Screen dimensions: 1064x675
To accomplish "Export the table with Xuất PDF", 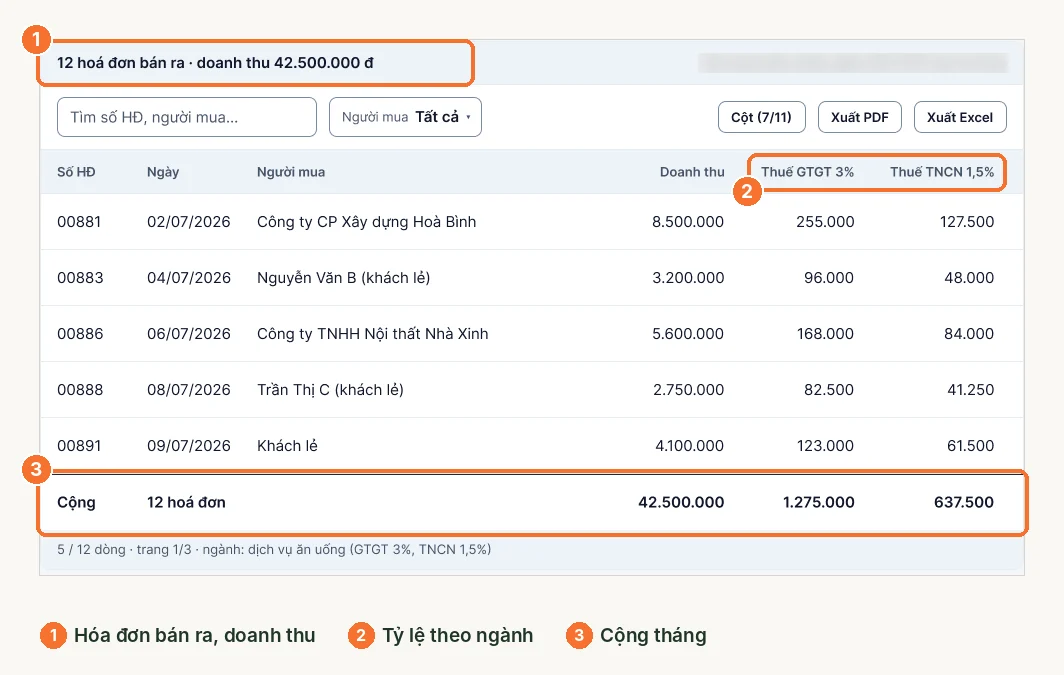I will pyautogui.click(x=860, y=117).
